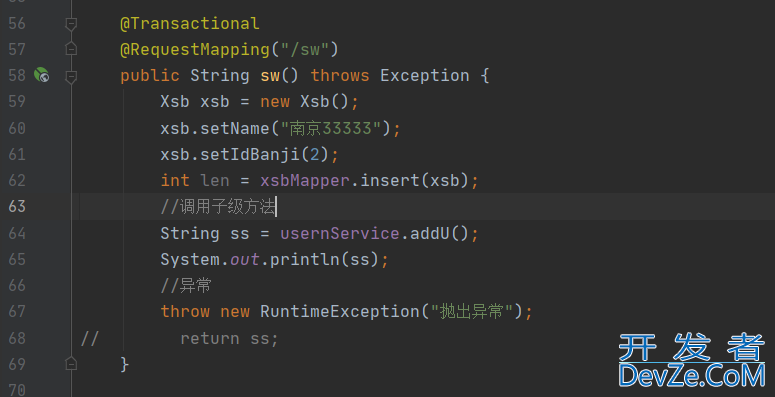
Task: Collapse the sw() method body fold arrow
Action: pyautogui.click(x=71, y=76)
